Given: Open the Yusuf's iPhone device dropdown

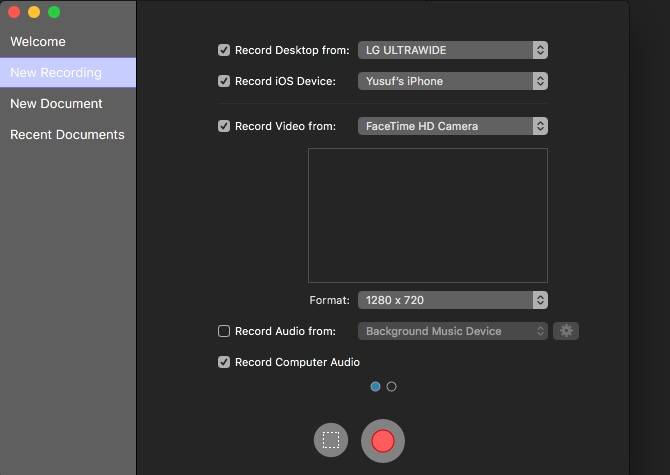Looking at the screenshot, I should coord(452,81).
